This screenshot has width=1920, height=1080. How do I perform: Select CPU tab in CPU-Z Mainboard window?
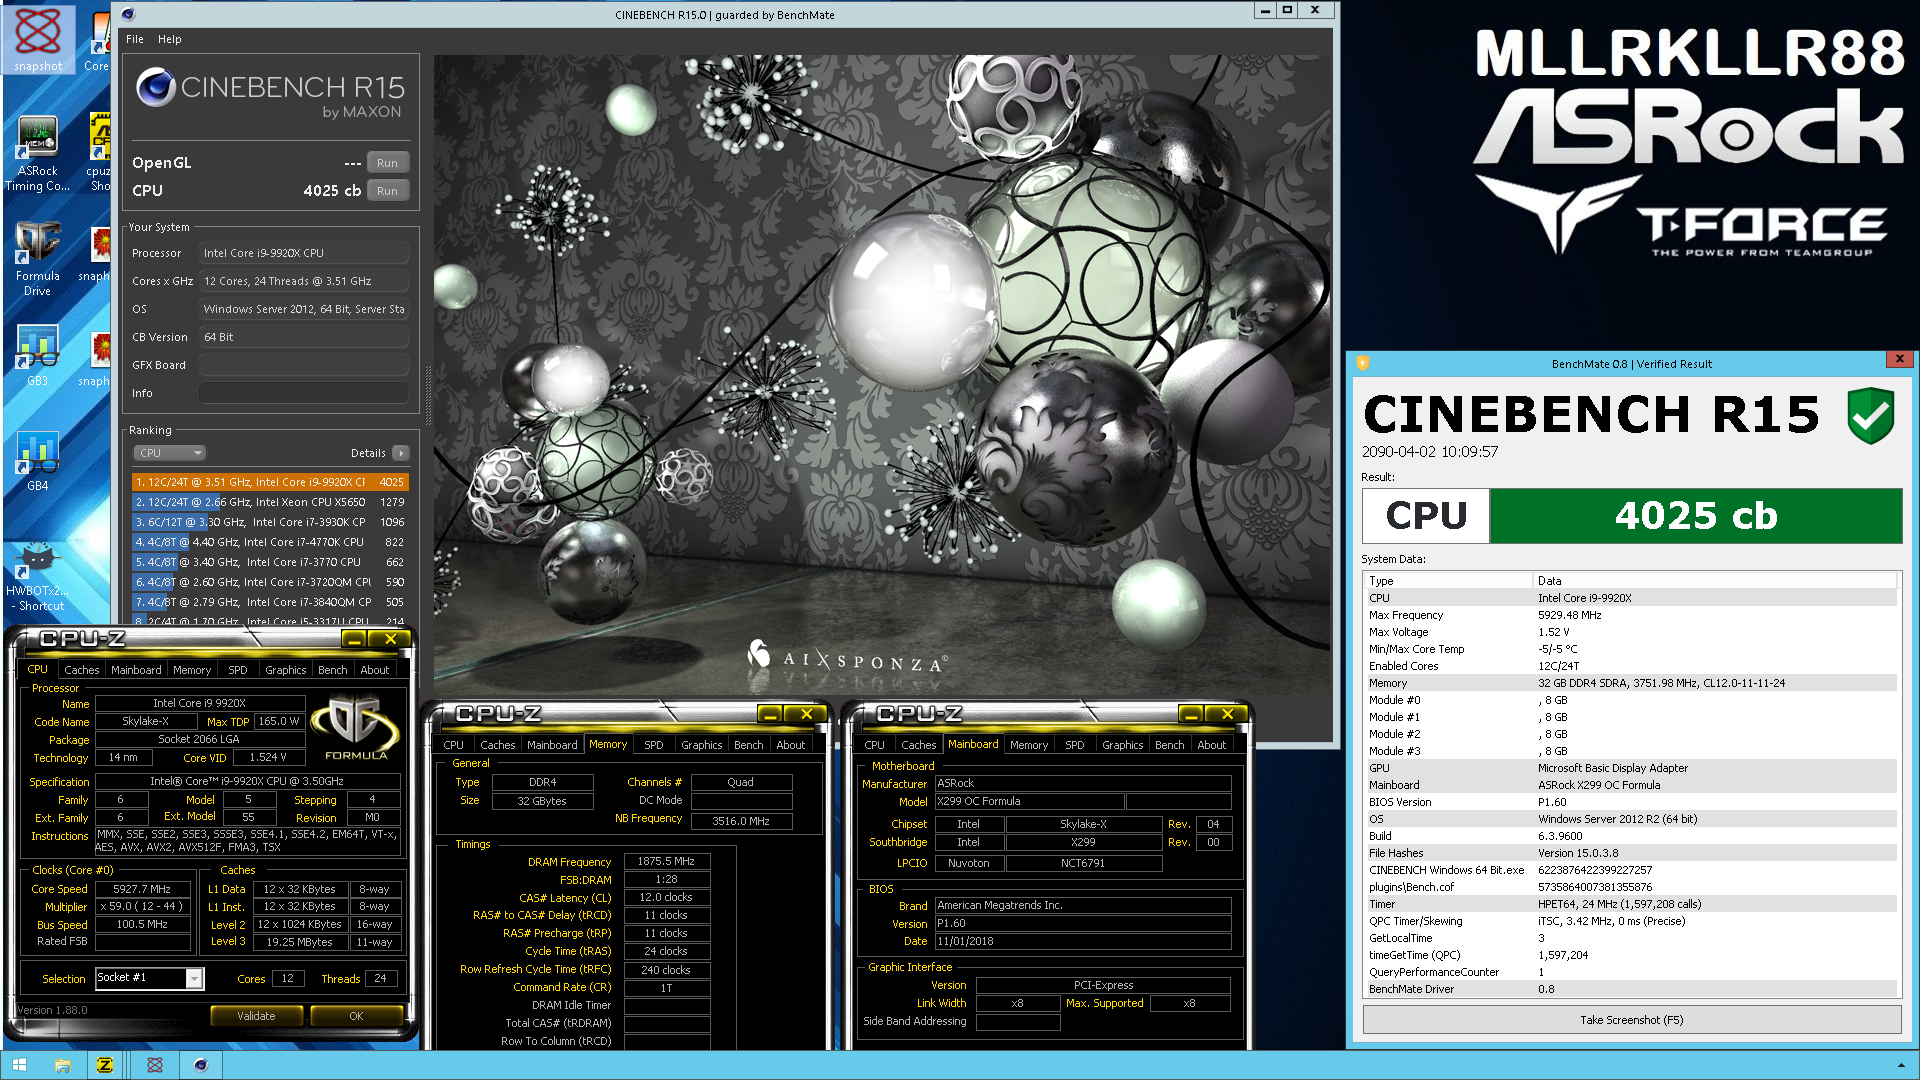[875, 745]
